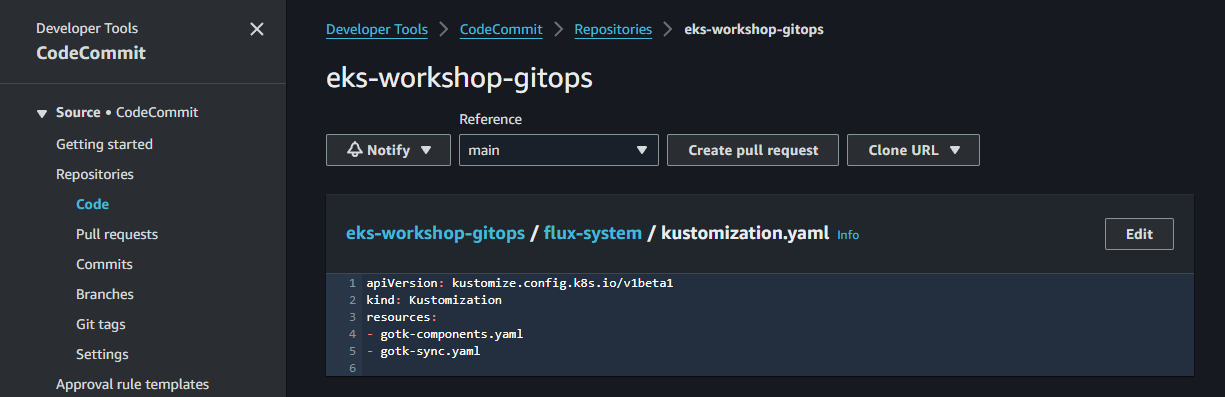1225x397 pixels.
Task: Click the Edit file button
Action: coord(1139,234)
